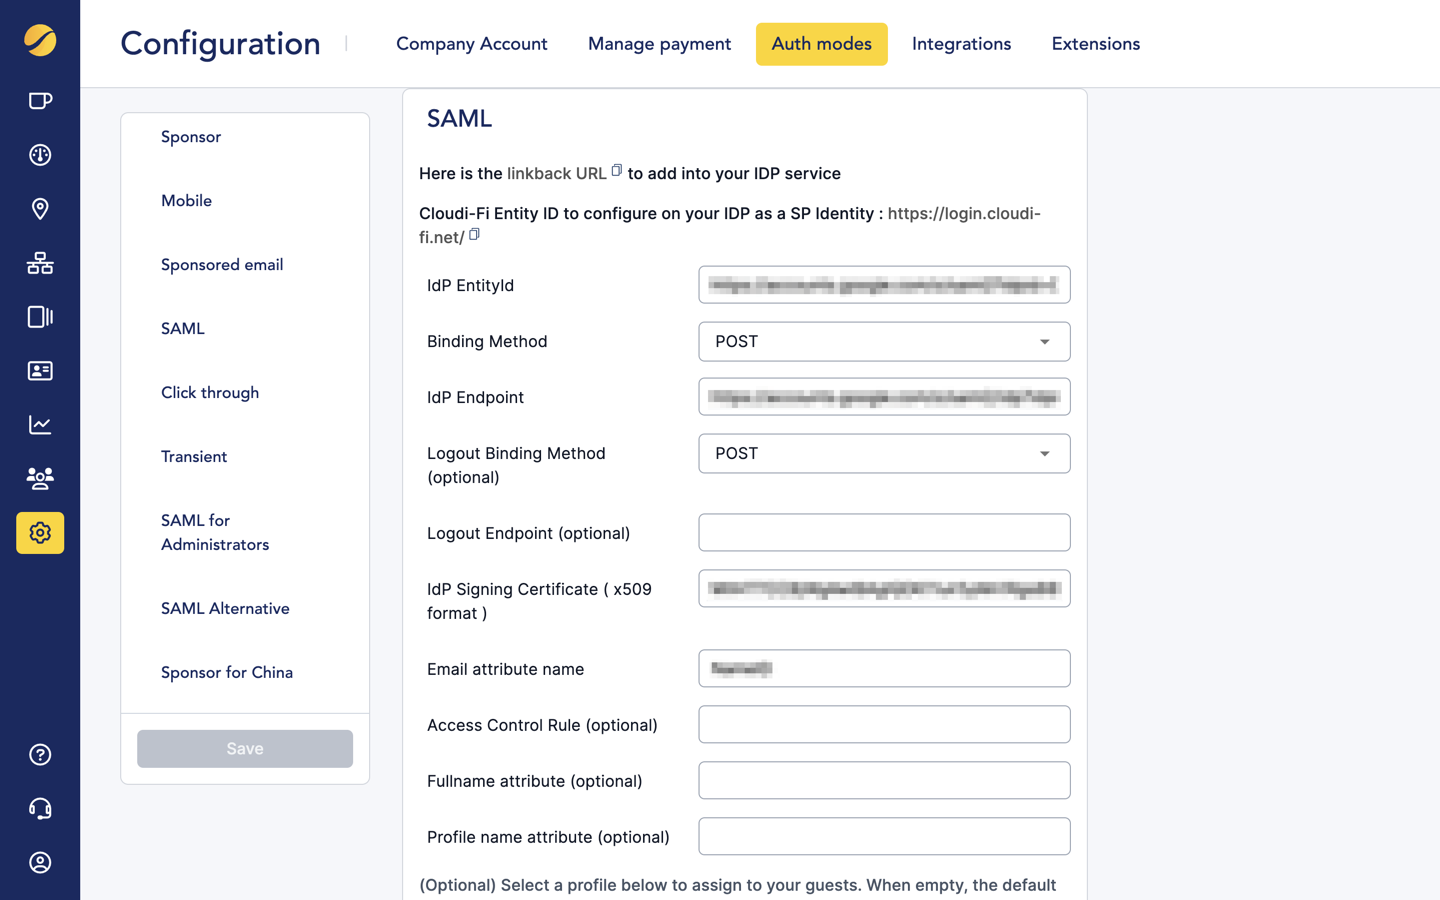This screenshot has height=900, width=1440.
Task: Copy the Cloudi-Fi Entity ID
Action: pos(474,234)
